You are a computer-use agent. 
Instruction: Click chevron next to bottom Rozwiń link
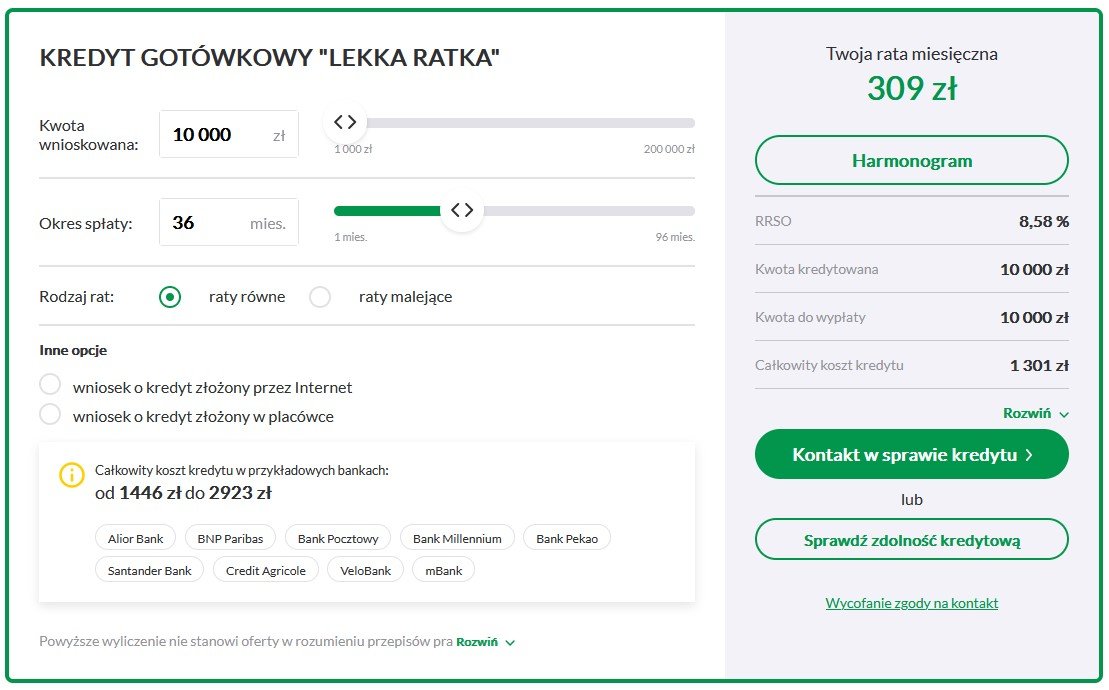pyautogui.click(x=511, y=643)
